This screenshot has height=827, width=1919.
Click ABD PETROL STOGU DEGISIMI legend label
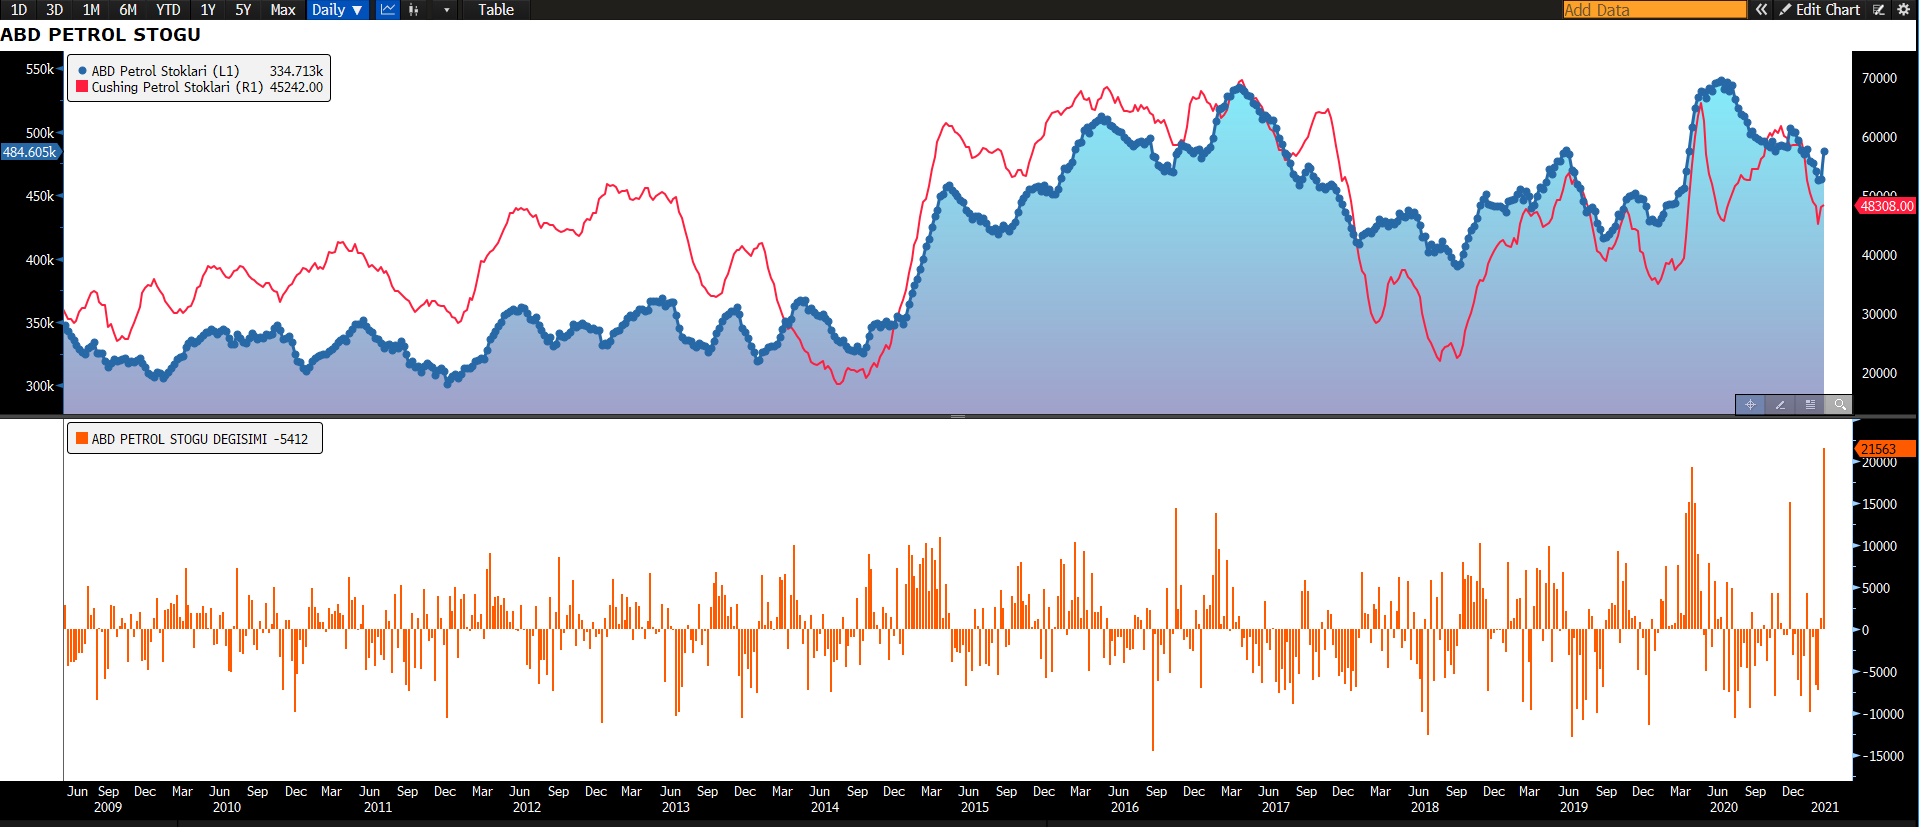pyautogui.click(x=179, y=439)
